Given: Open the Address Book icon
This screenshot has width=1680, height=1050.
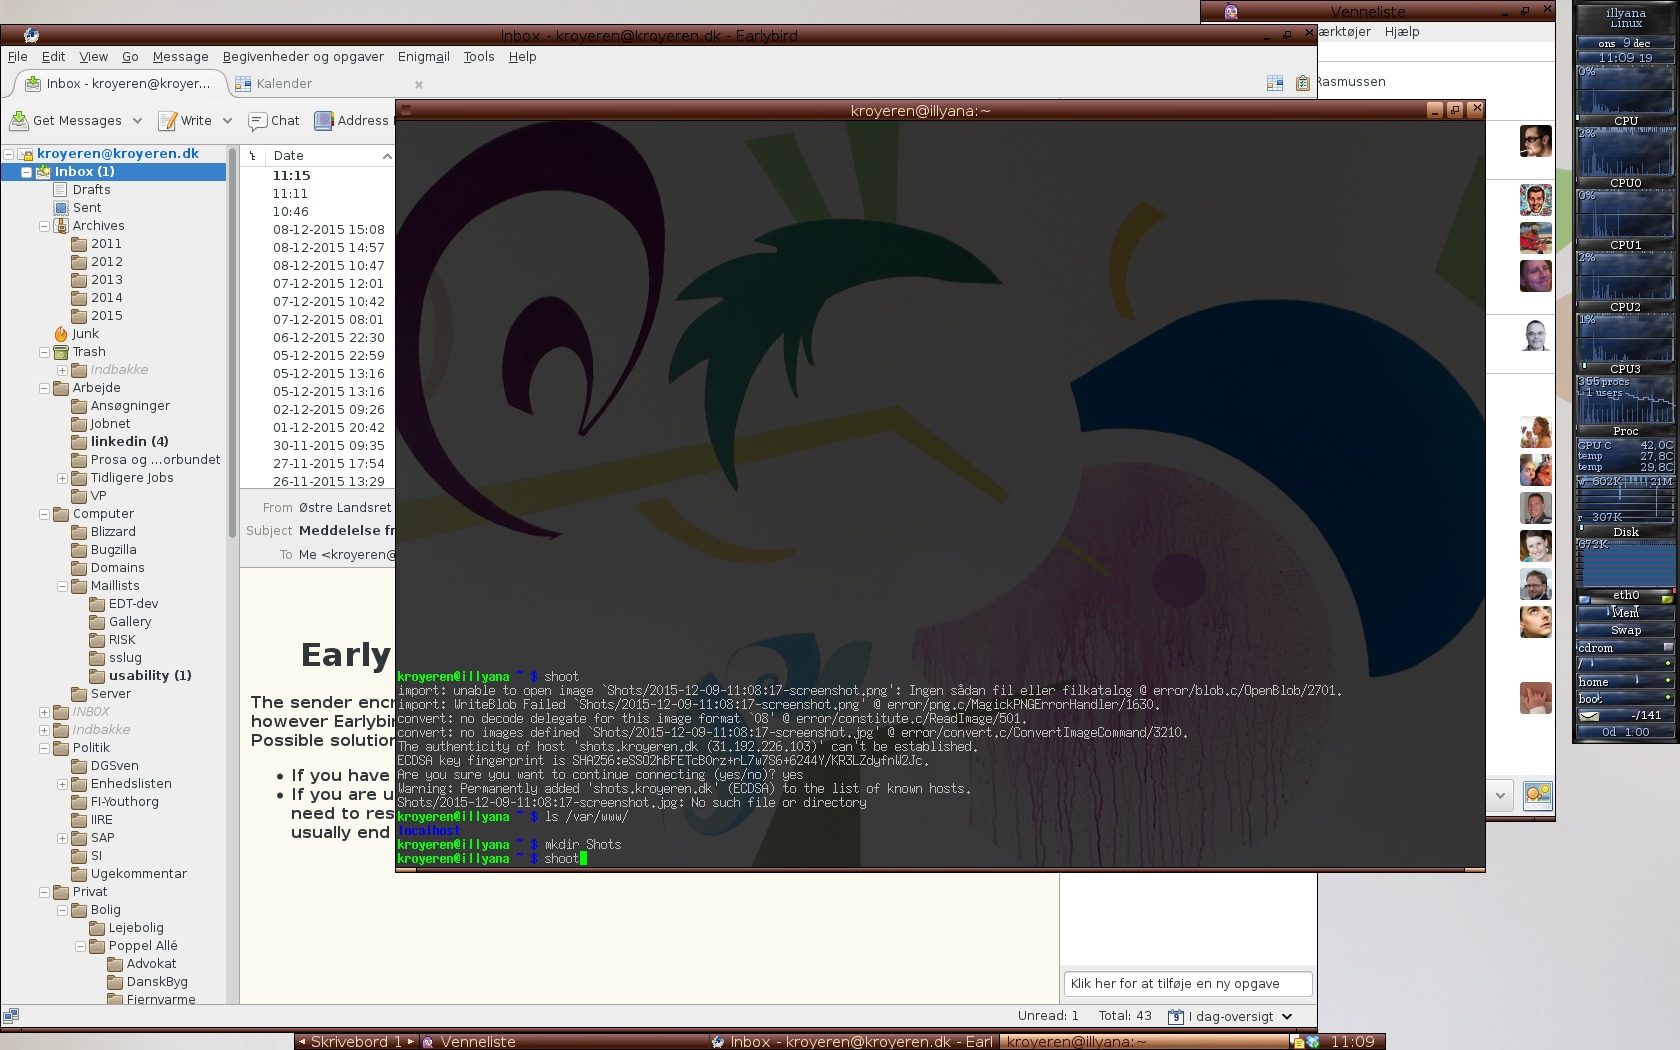Looking at the screenshot, I should 324,121.
